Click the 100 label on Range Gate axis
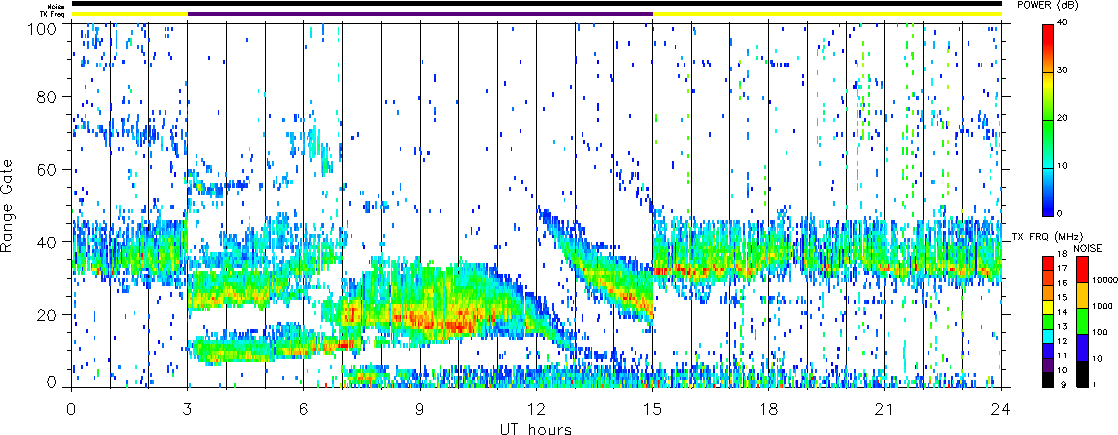The image size is (1118, 435). 43,25
